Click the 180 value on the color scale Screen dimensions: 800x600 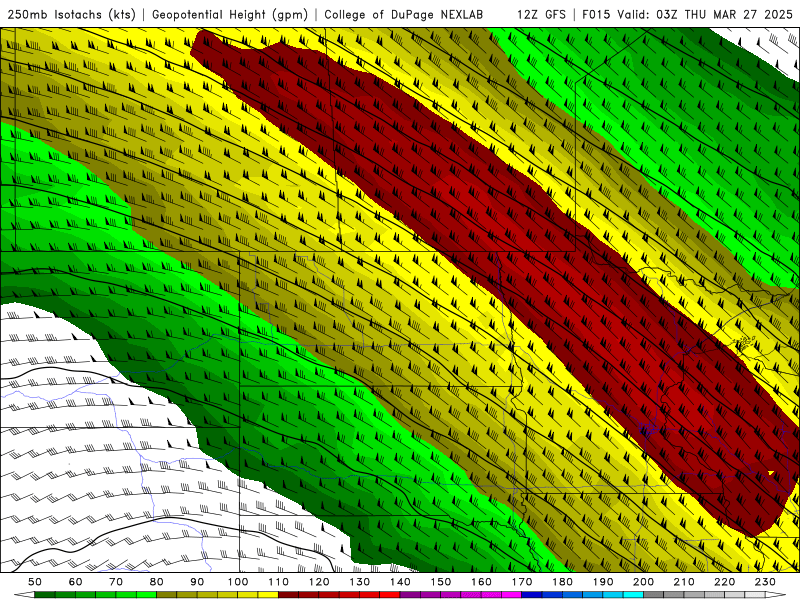562,582
